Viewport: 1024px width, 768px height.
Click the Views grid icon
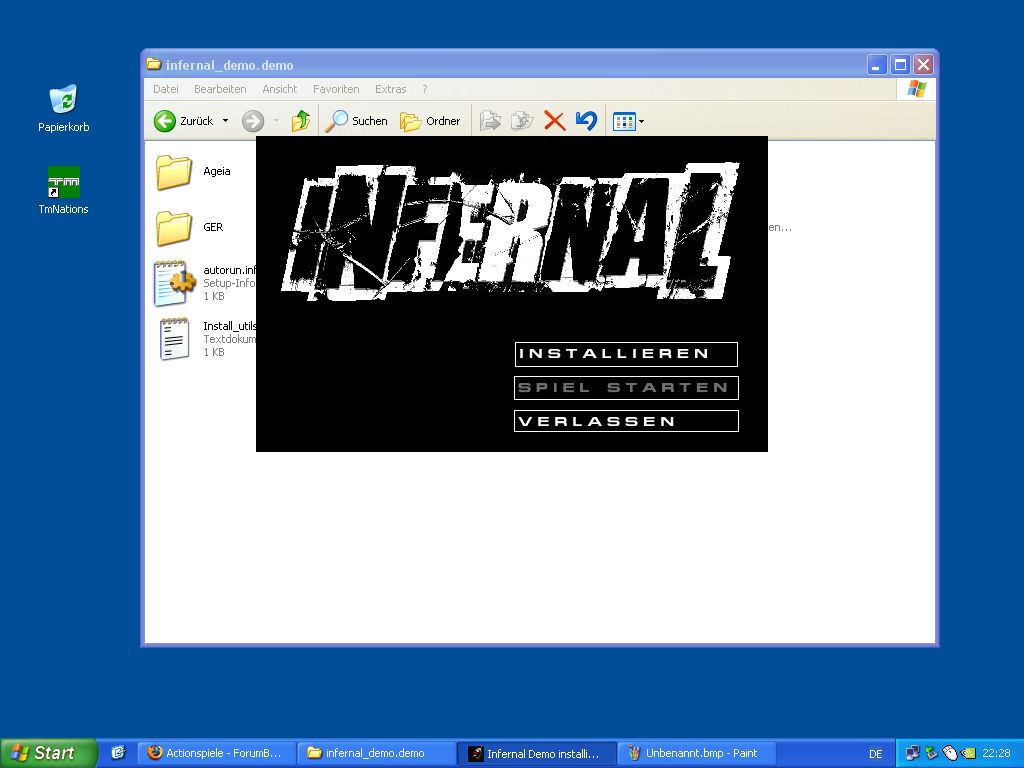[x=624, y=121]
